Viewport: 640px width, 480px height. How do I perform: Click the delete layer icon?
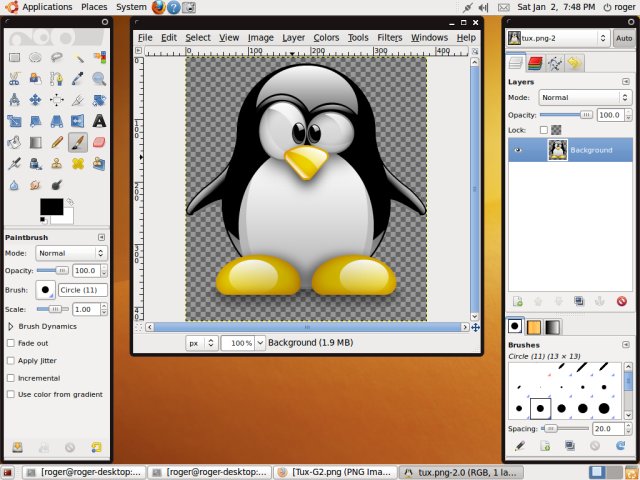(x=622, y=302)
